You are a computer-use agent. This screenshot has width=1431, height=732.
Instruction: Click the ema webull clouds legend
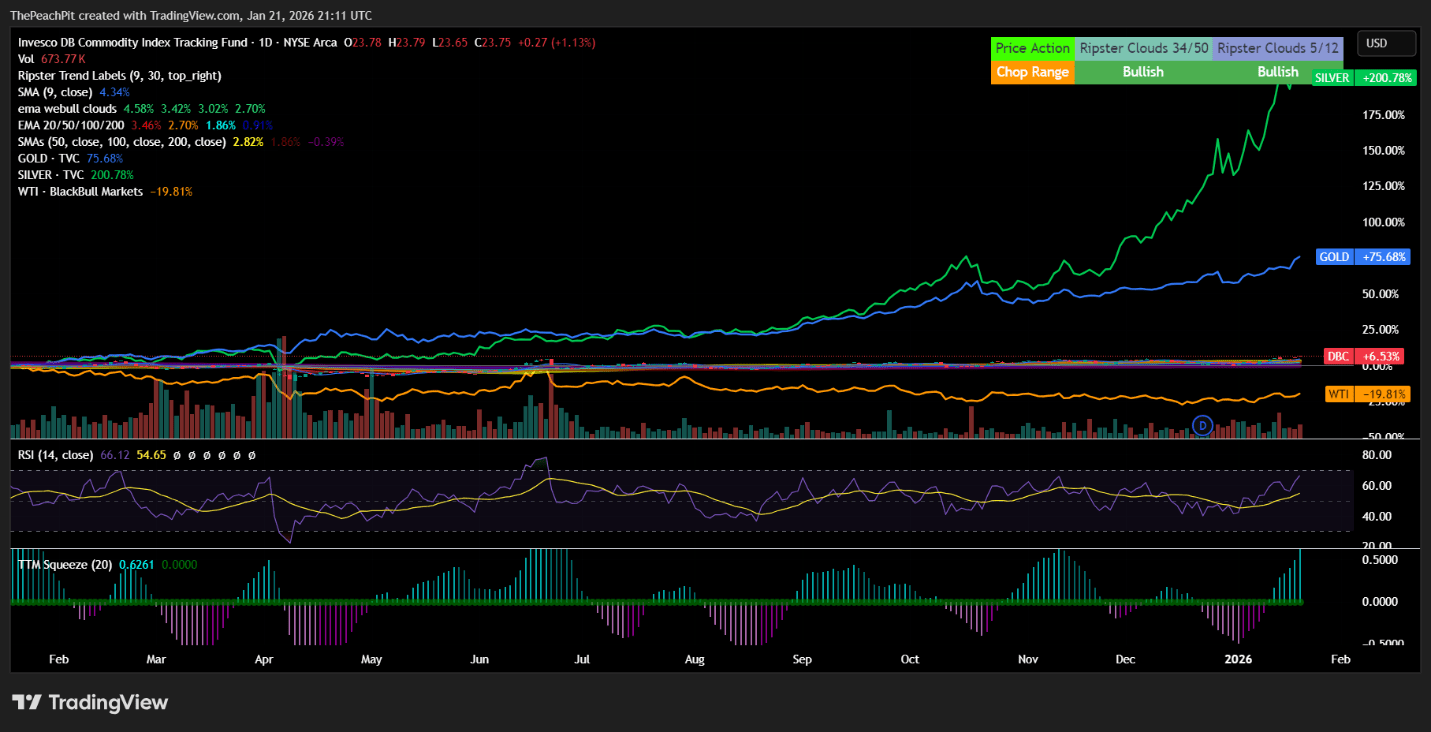pos(67,107)
